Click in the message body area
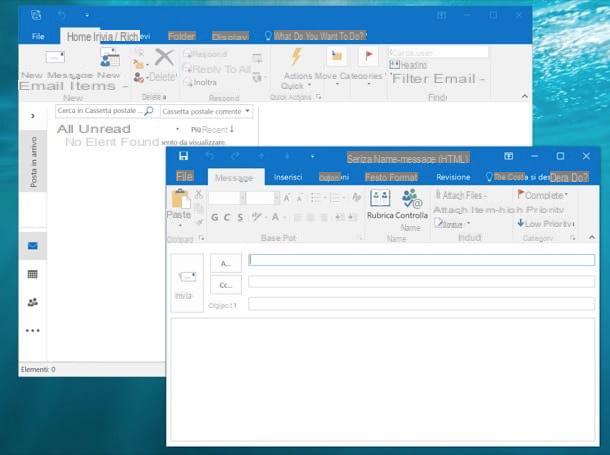610x455 pixels. pyautogui.click(x=383, y=380)
